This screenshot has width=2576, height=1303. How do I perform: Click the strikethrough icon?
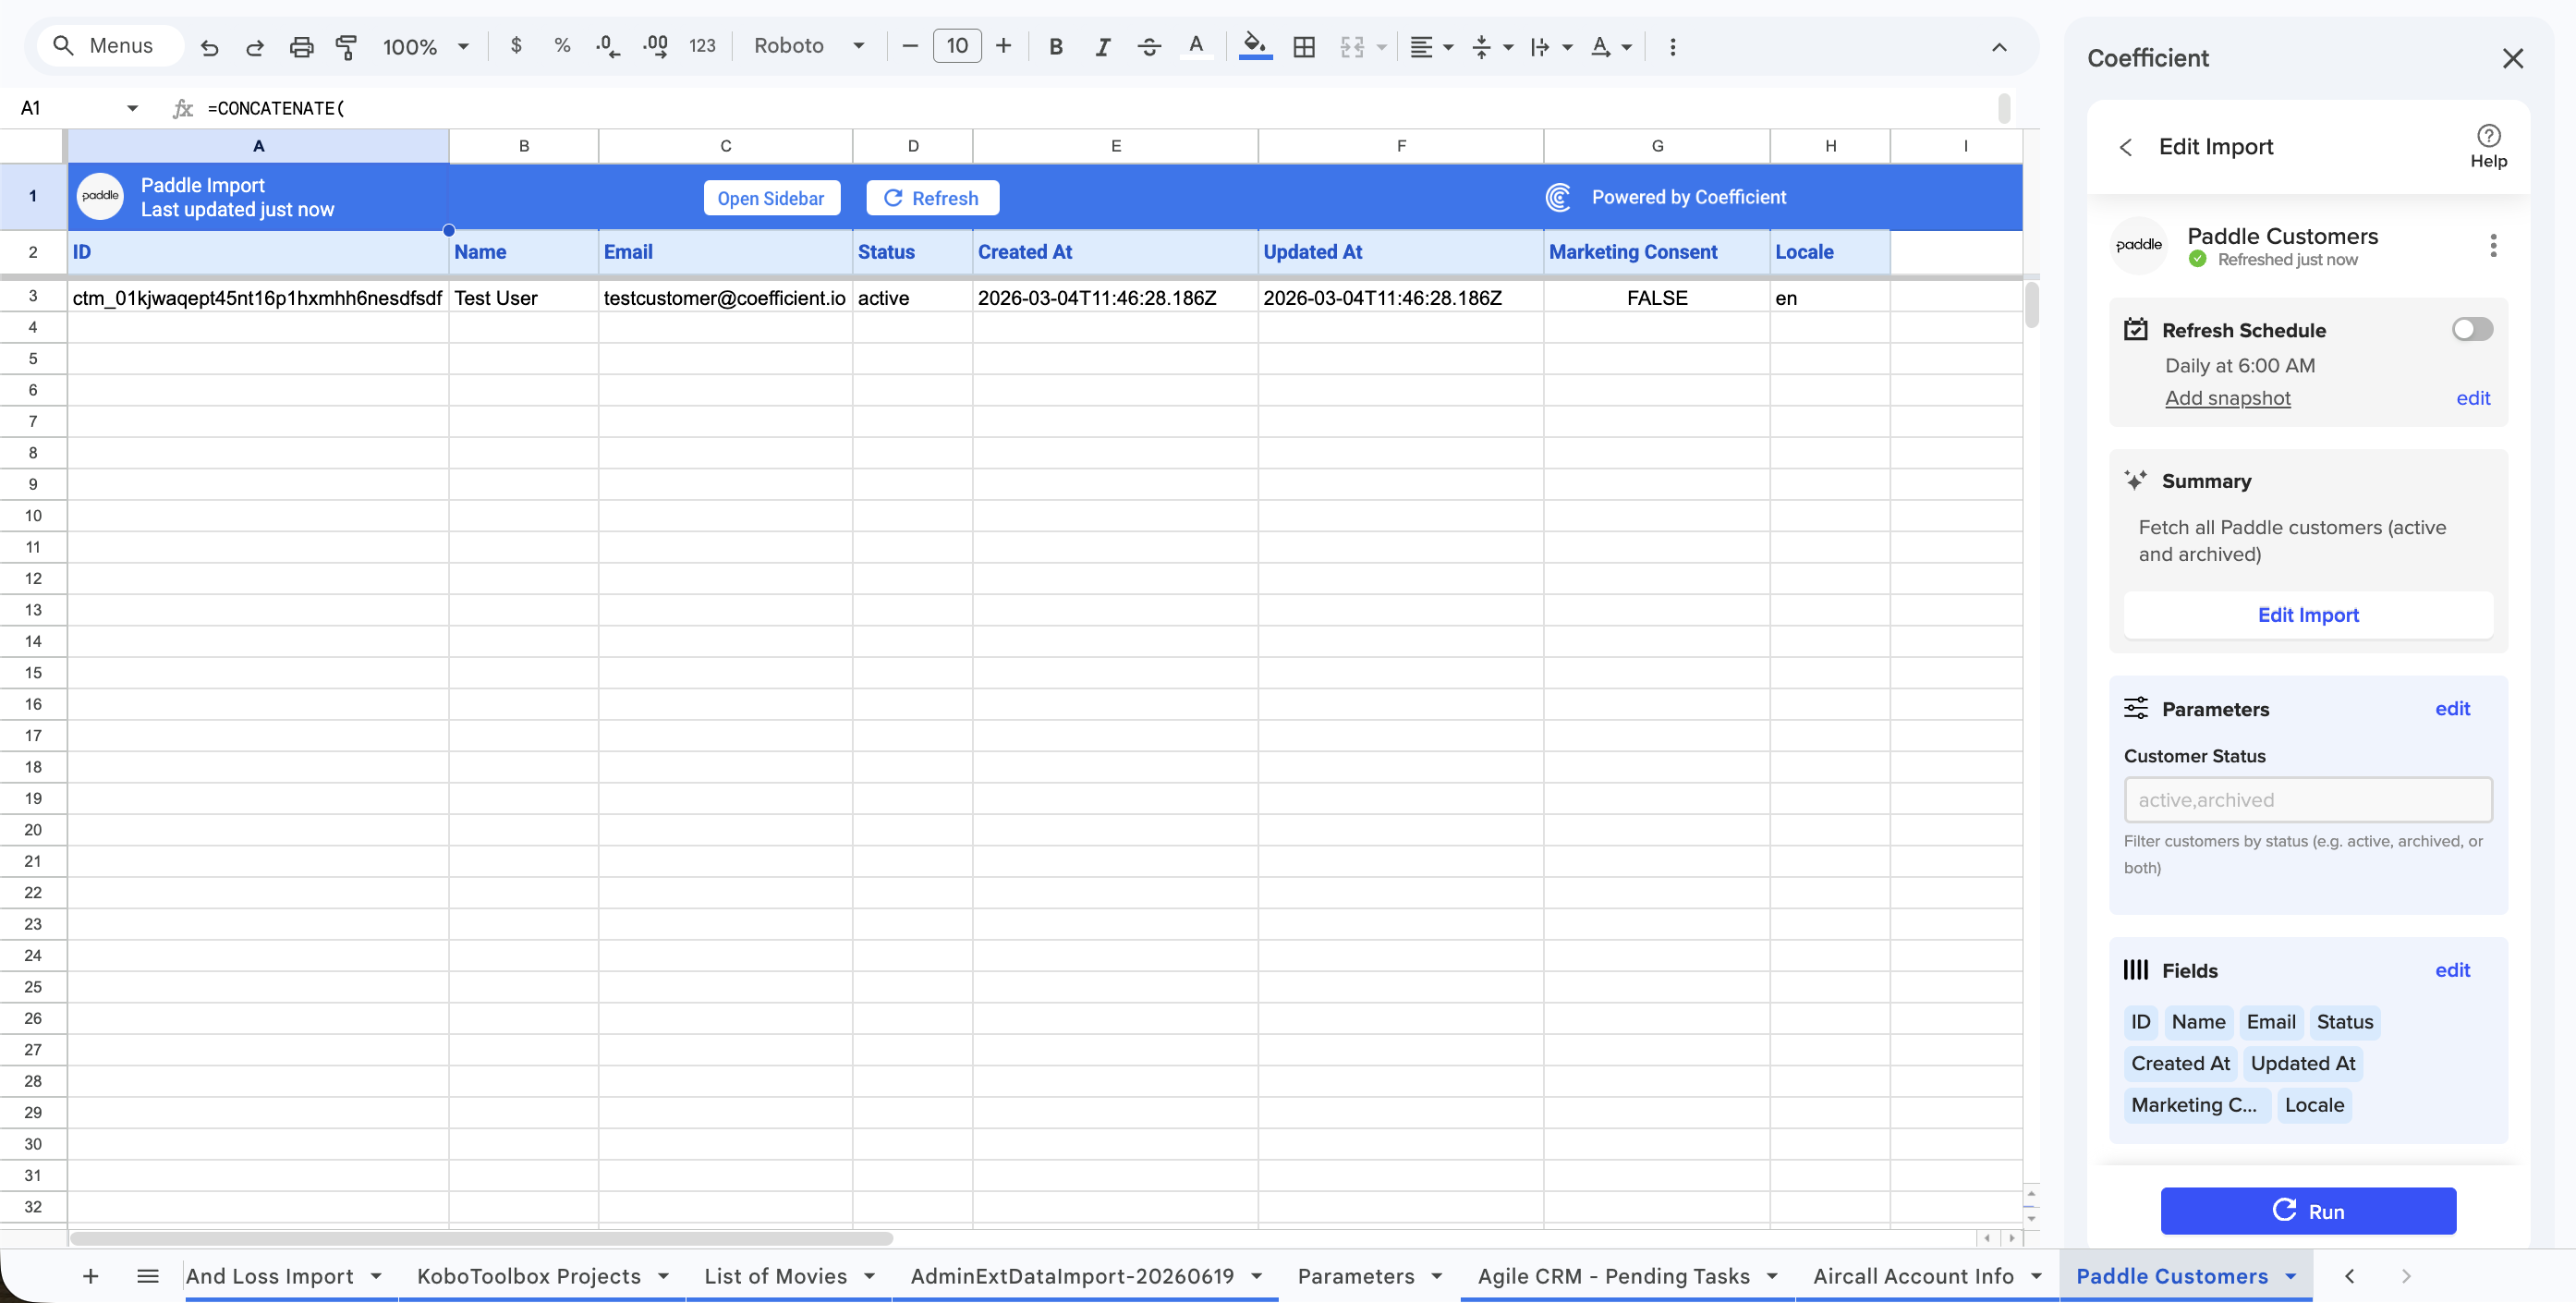[1149, 47]
